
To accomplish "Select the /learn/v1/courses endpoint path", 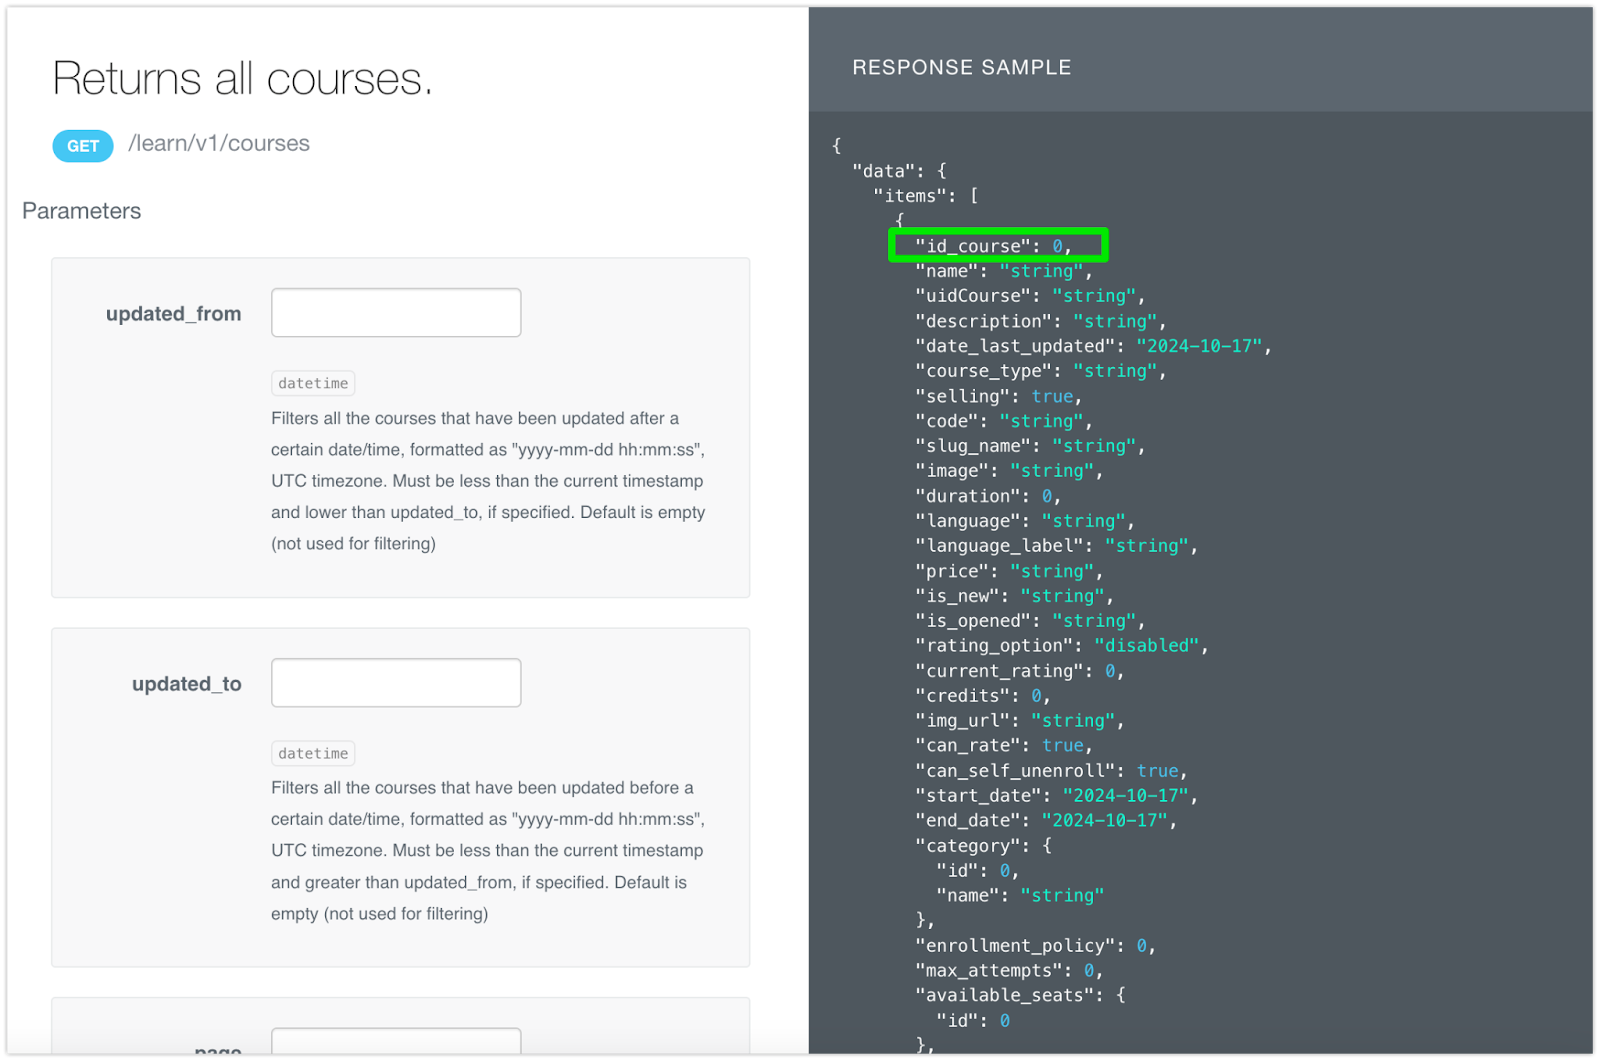I will point(219,144).
